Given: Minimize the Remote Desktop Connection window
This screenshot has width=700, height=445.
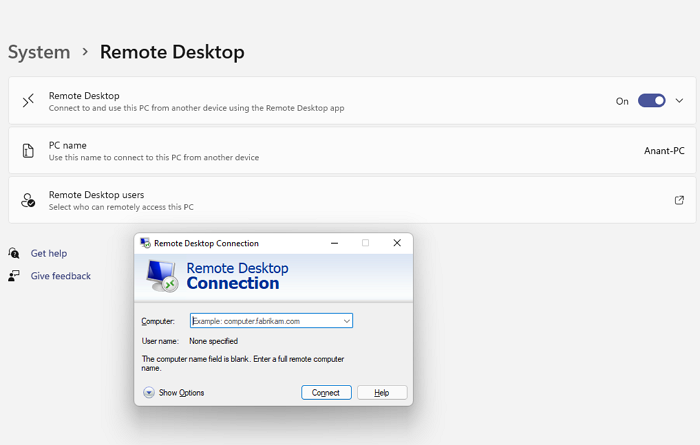Looking at the screenshot, I should coord(334,243).
